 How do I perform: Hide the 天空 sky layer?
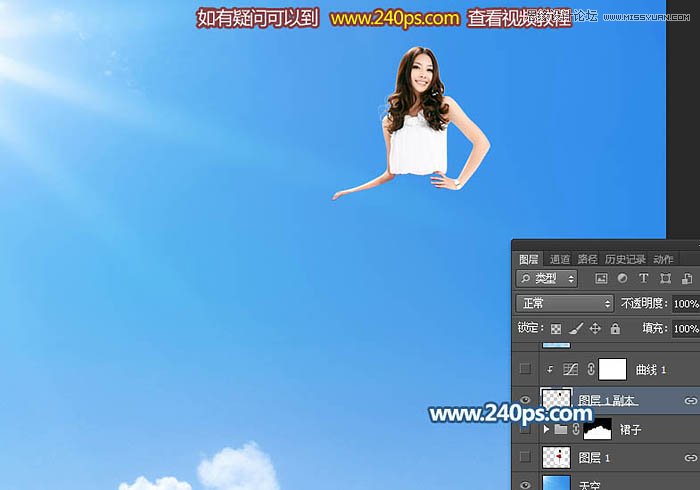coord(525,483)
